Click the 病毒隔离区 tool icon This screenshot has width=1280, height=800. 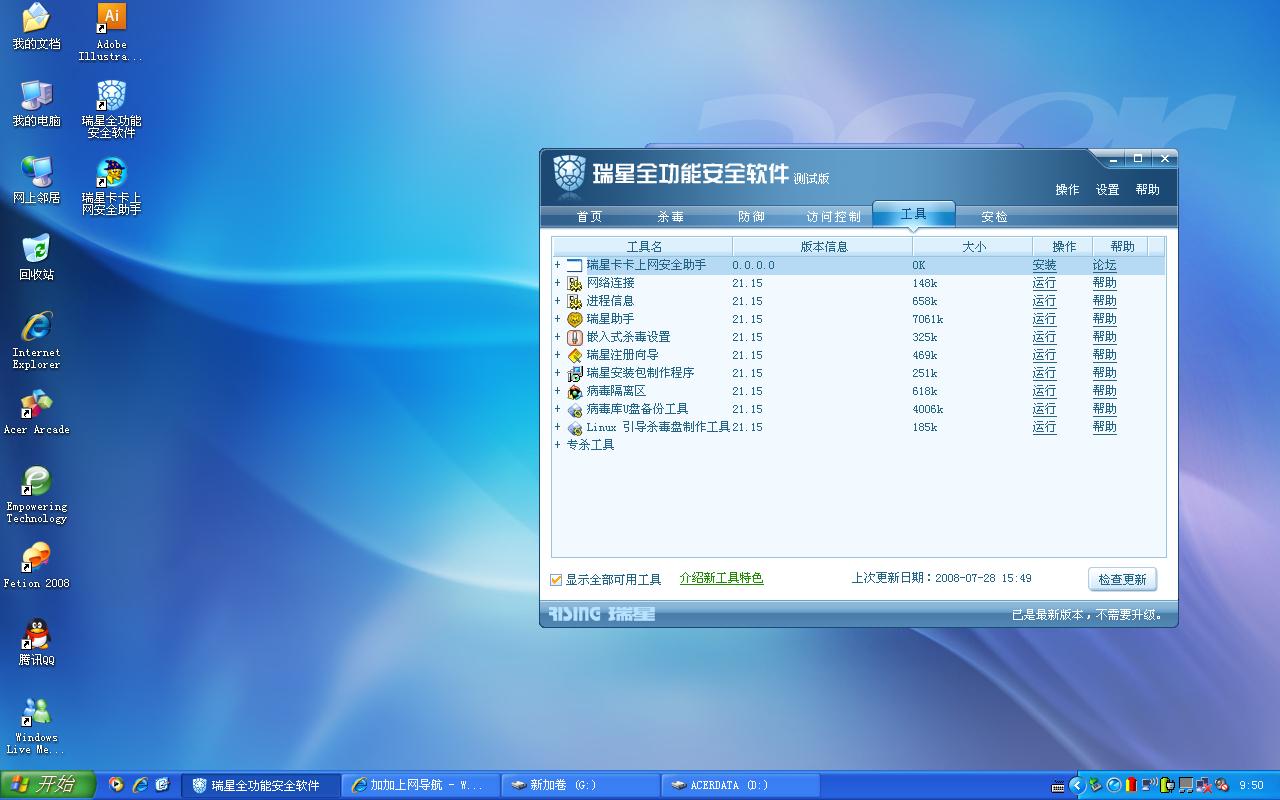pos(574,391)
